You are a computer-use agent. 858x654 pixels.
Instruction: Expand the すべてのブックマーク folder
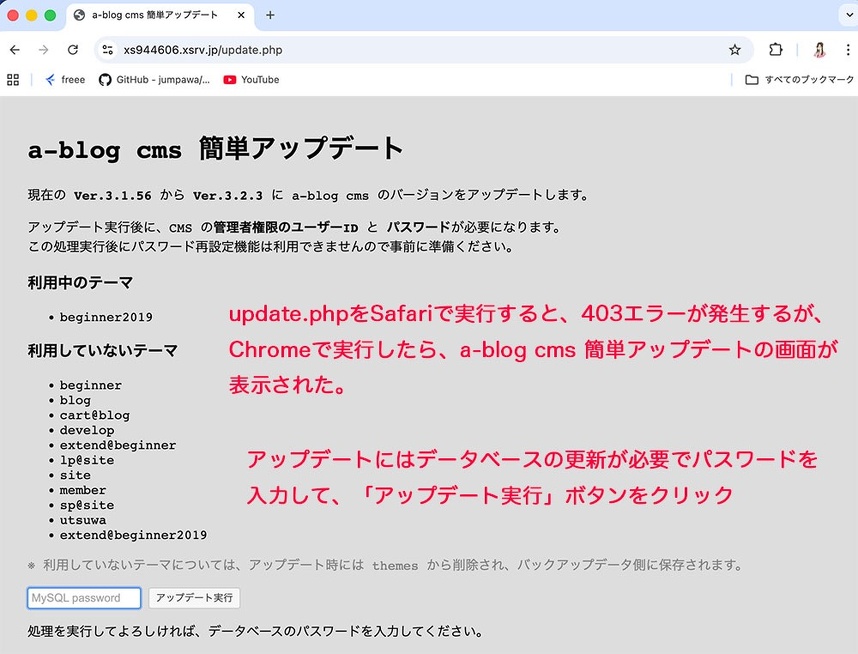click(799, 80)
